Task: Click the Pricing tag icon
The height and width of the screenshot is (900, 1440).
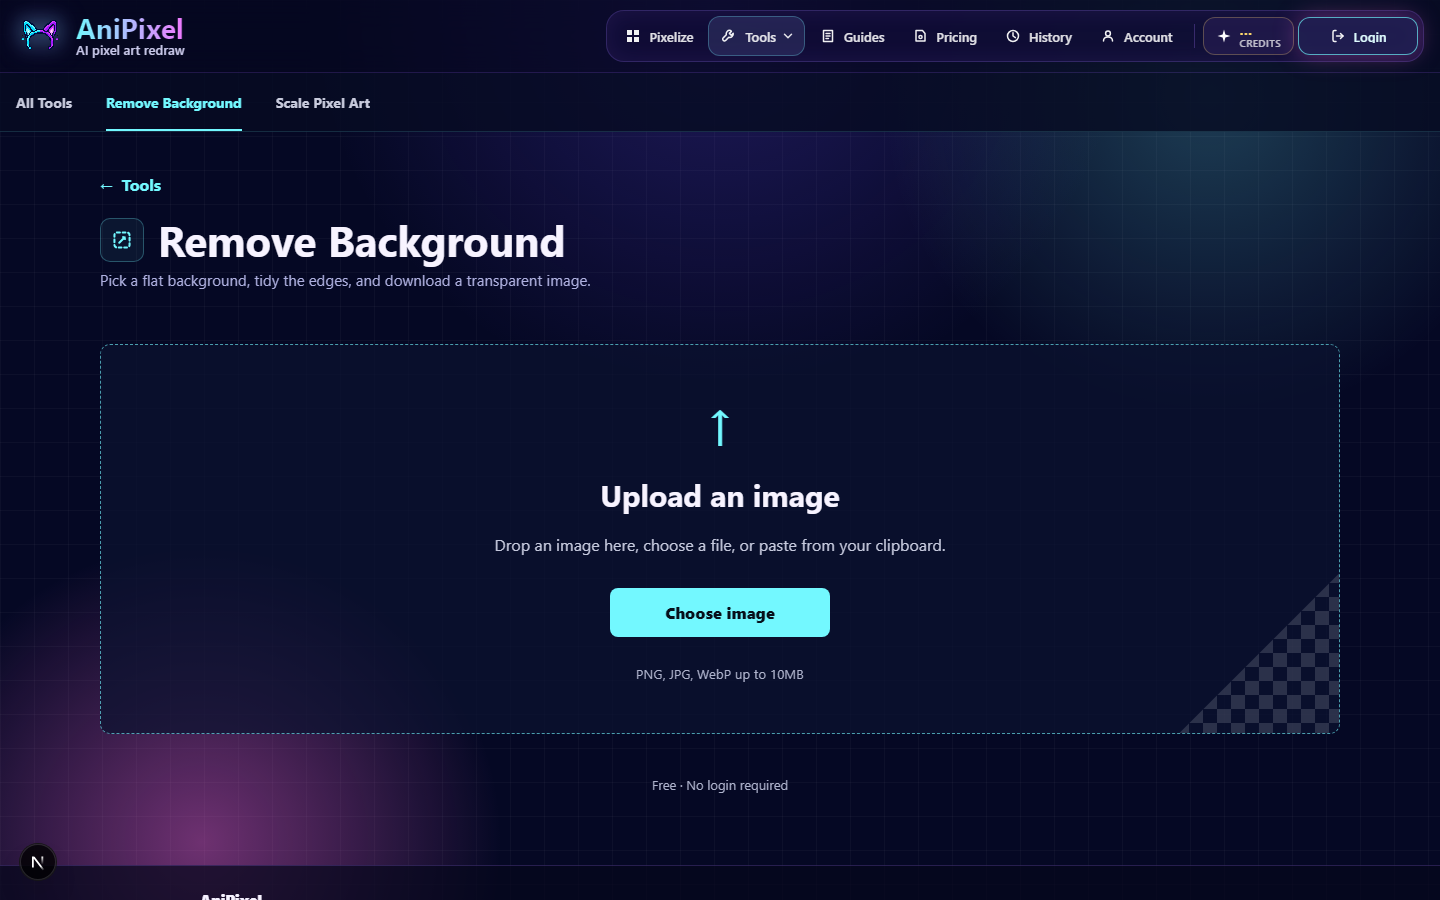Action: click(x=920, y=36)
